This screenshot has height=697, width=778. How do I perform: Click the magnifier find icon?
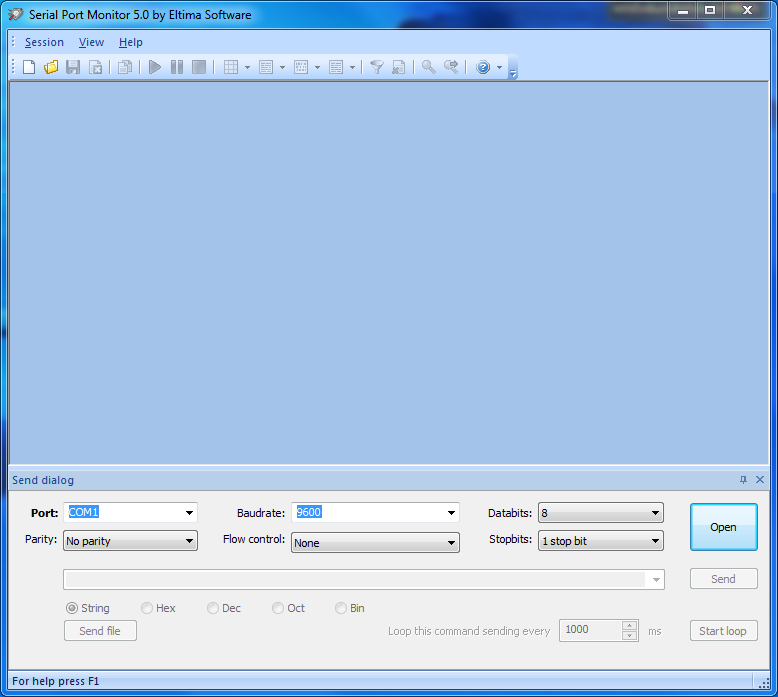[429, 67]
